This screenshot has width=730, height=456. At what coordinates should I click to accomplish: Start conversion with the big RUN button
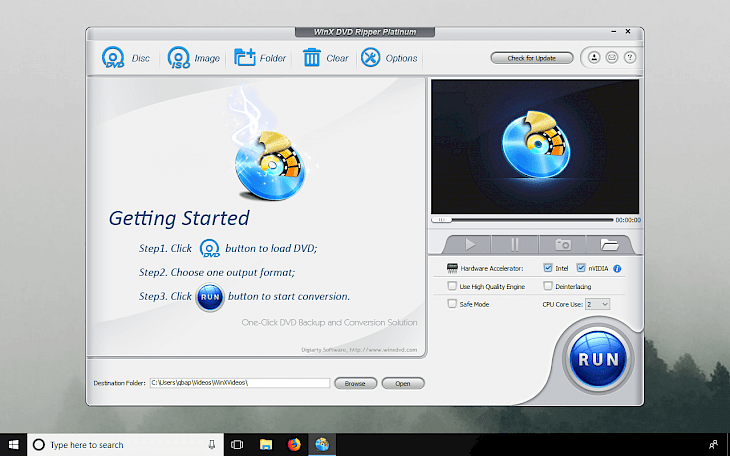coord(598,359)
